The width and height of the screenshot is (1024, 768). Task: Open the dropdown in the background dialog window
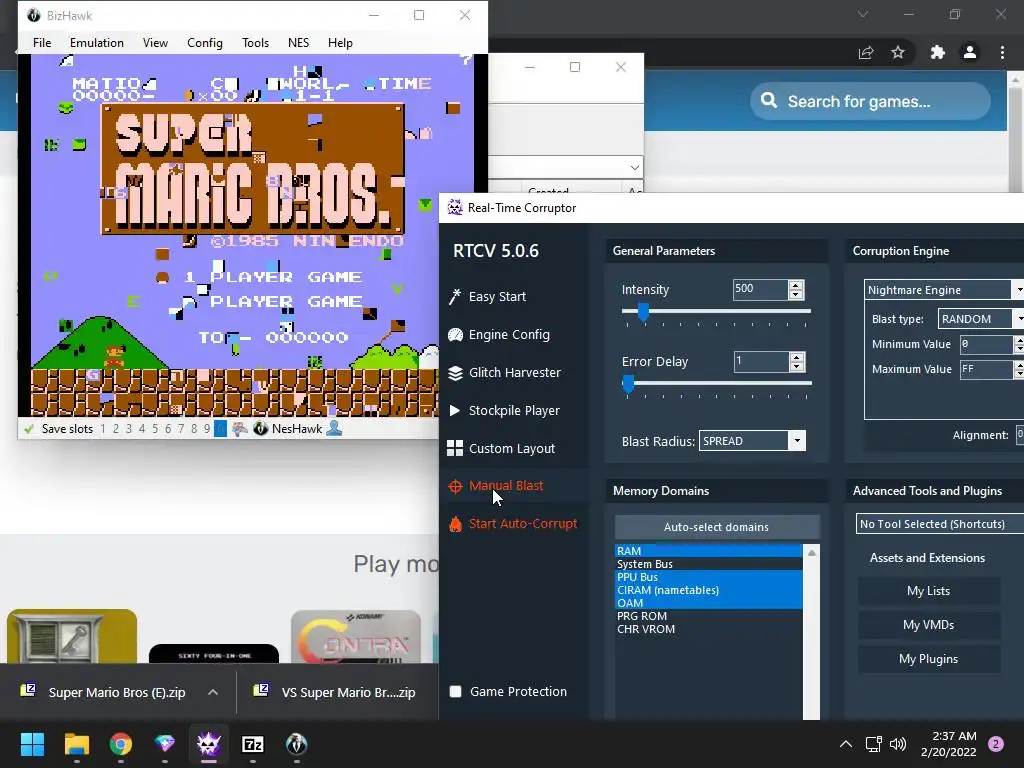(634, 168)
